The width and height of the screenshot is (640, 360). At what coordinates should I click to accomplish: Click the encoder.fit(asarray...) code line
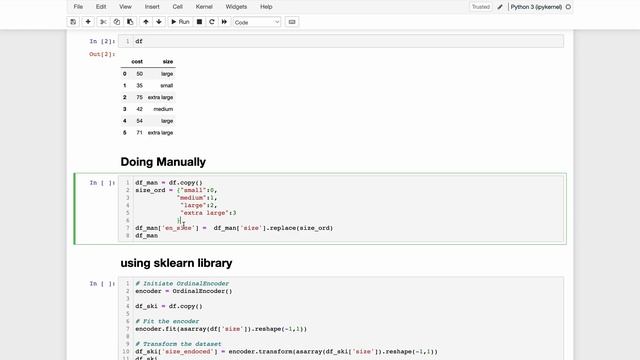coord(221,329)
